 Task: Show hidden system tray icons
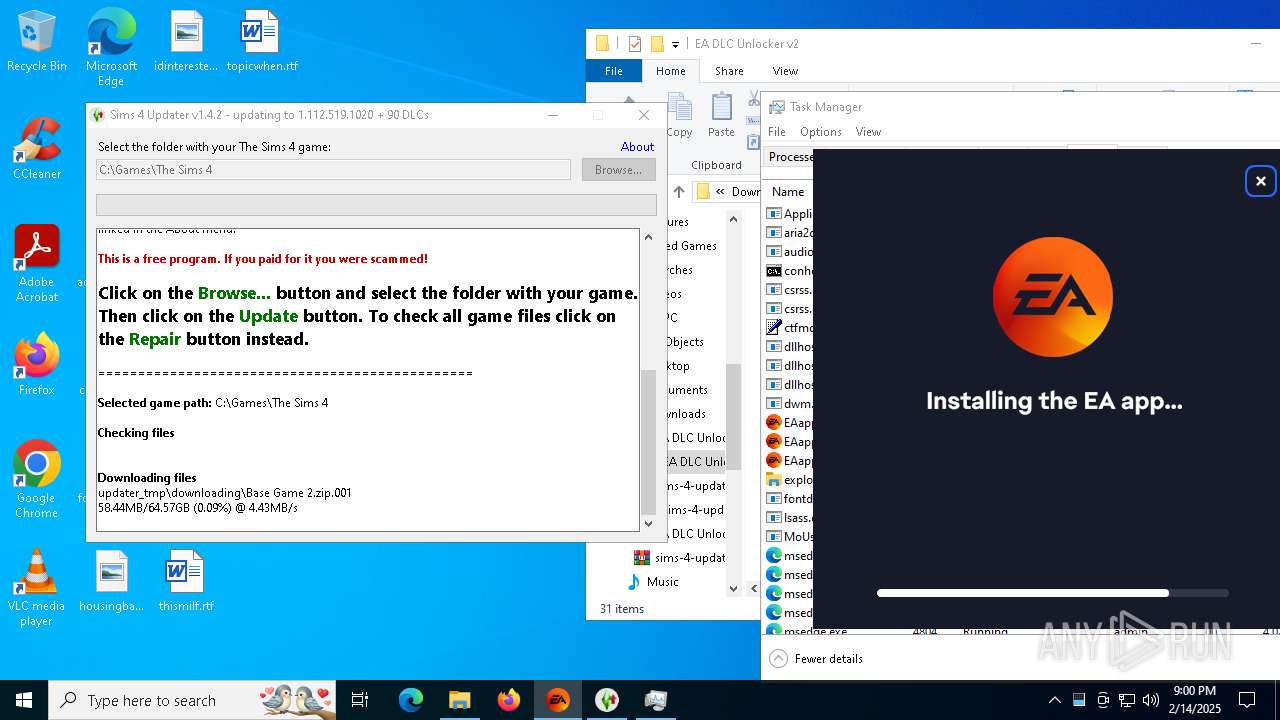pyautogui.click(x=1054, y=700)
